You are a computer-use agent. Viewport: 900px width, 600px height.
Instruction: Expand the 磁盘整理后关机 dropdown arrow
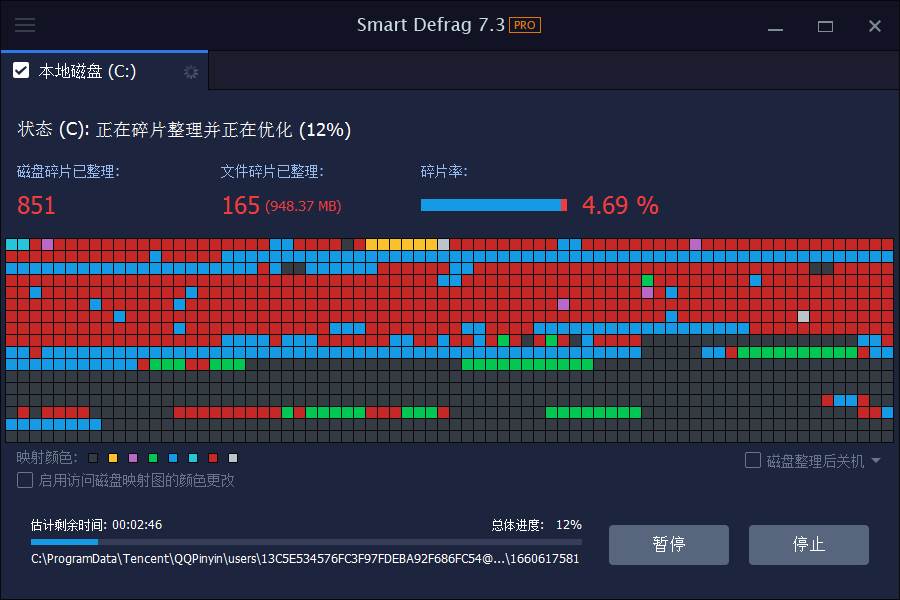(877, 461)
